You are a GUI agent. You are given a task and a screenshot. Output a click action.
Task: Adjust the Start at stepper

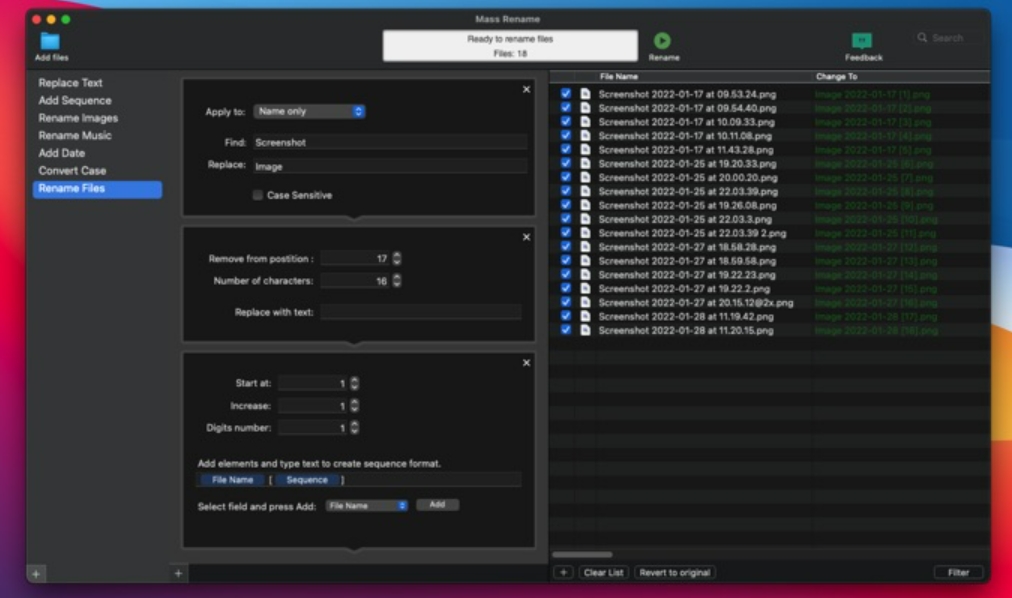click(x=354, y=383)
